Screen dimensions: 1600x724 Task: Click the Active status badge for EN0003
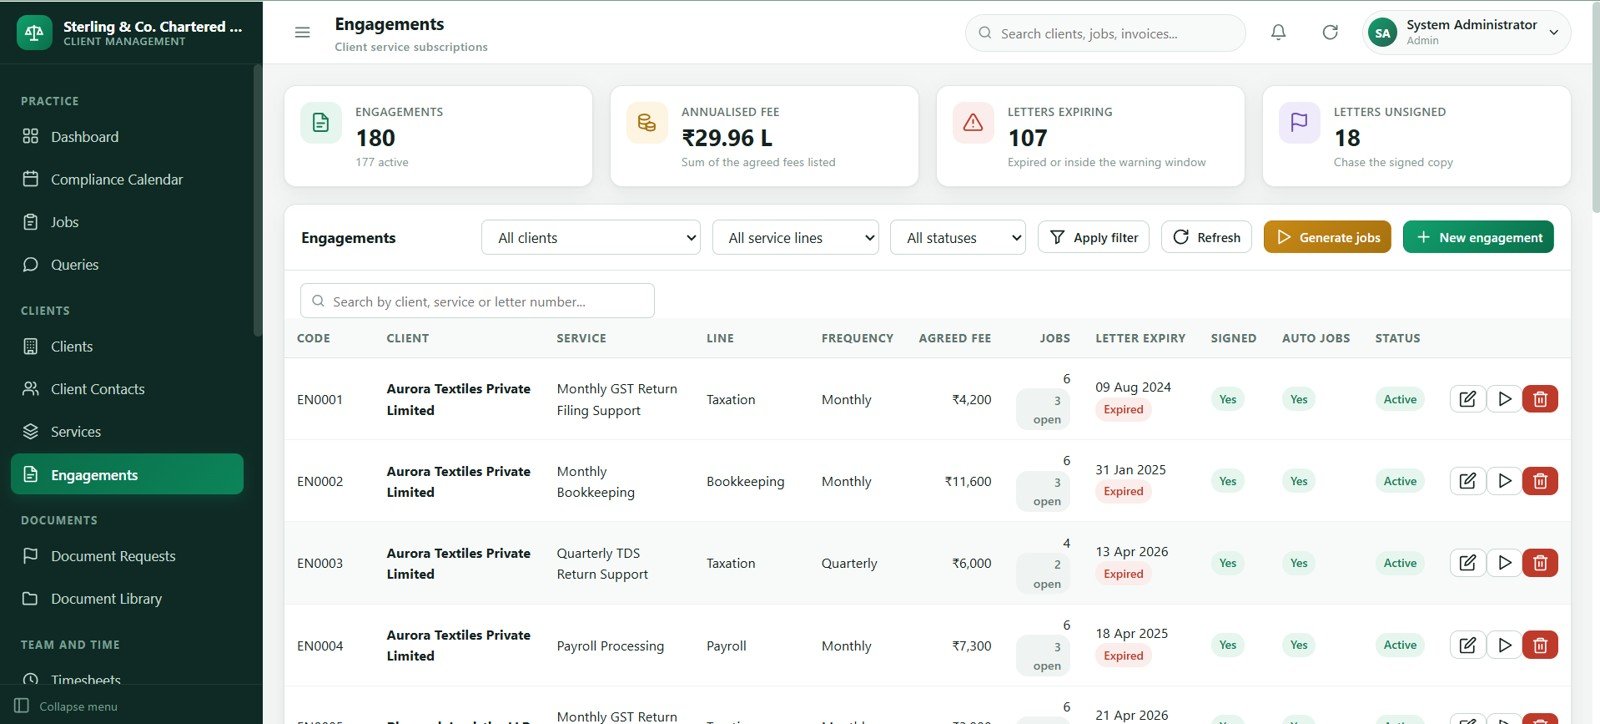coord(1400,563)
